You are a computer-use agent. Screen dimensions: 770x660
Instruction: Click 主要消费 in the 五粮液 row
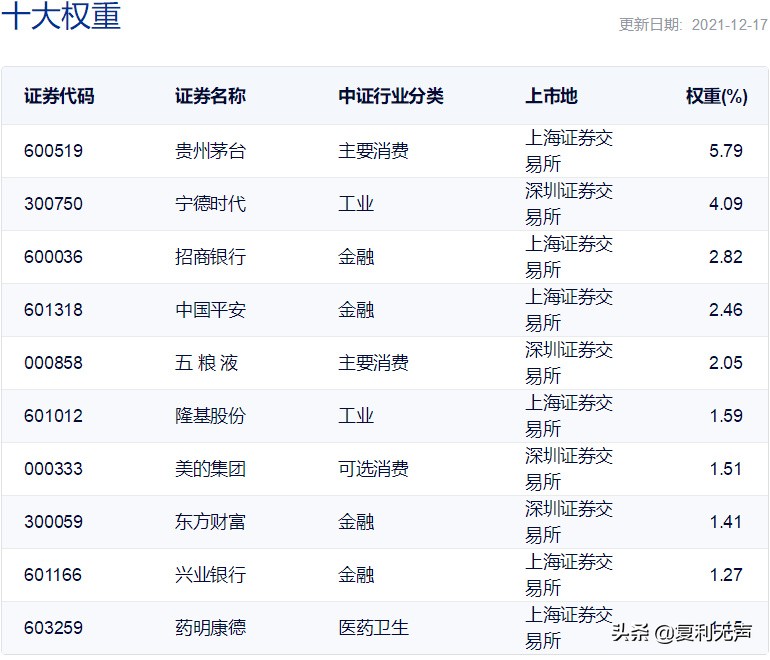point(373,363)
